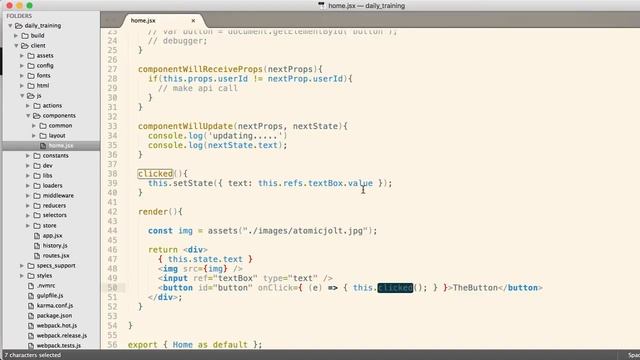640x360 pixels.
Task: Collapse the client folder arrow
Action: click(16, 46)
